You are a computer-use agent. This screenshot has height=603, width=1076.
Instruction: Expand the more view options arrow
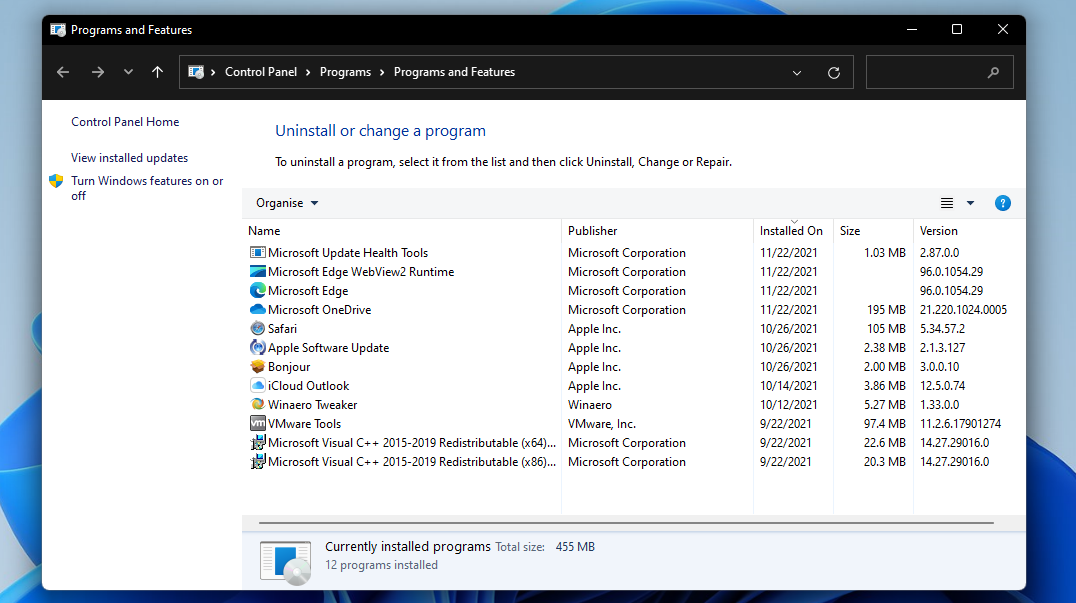[x=970, y=203]
